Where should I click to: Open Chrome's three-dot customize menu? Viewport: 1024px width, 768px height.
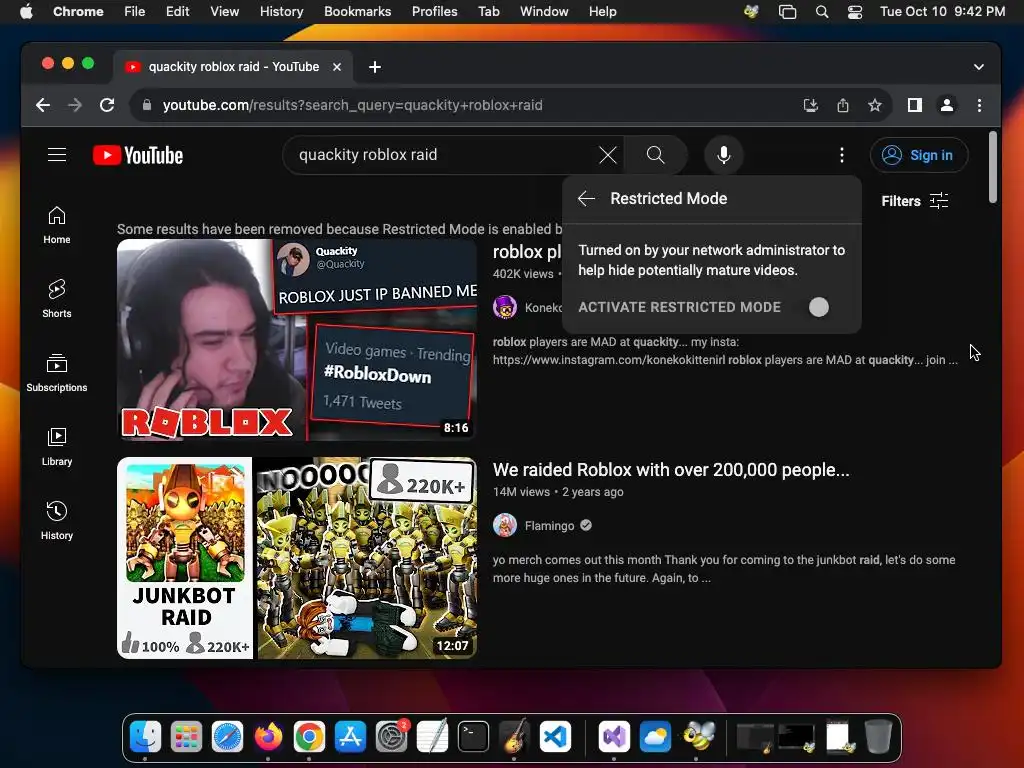pyautogui.click(x=979, y=105)
